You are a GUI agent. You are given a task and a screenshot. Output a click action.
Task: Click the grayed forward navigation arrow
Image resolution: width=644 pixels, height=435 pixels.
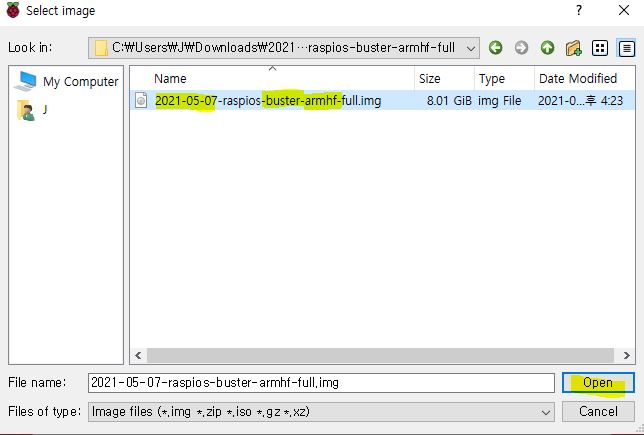[521, 48]
